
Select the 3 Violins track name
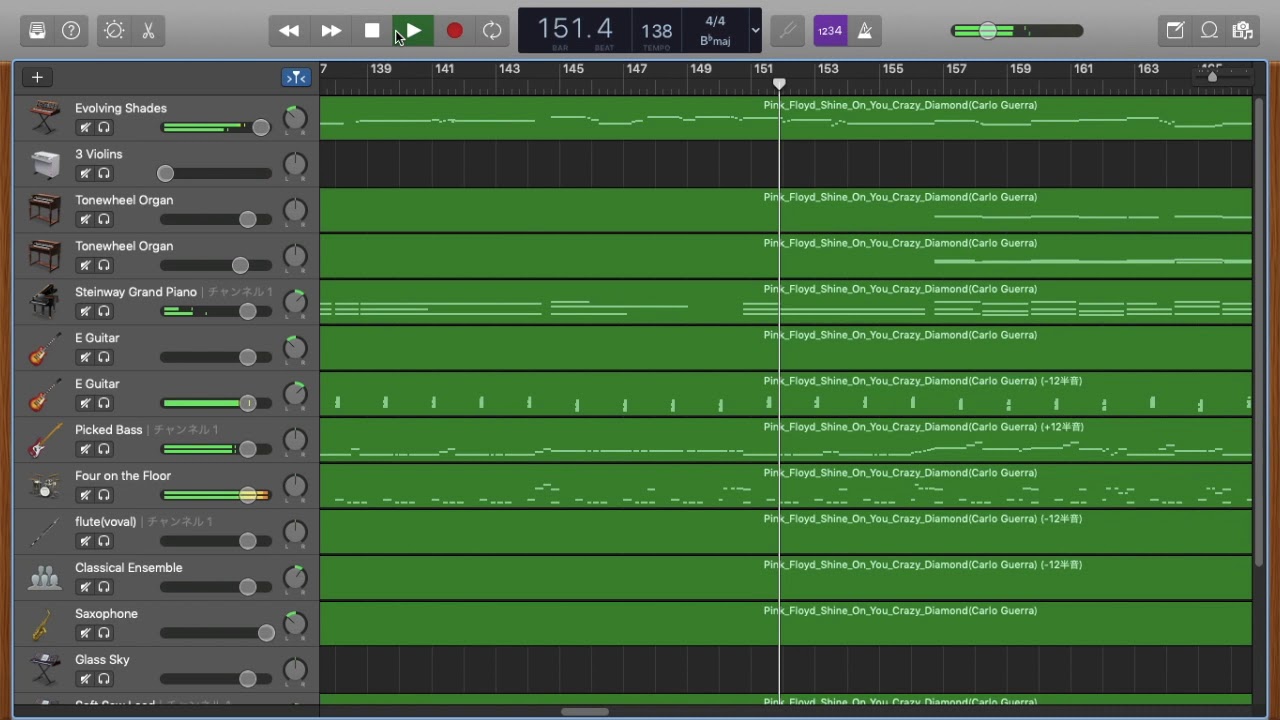pos(99,154)
